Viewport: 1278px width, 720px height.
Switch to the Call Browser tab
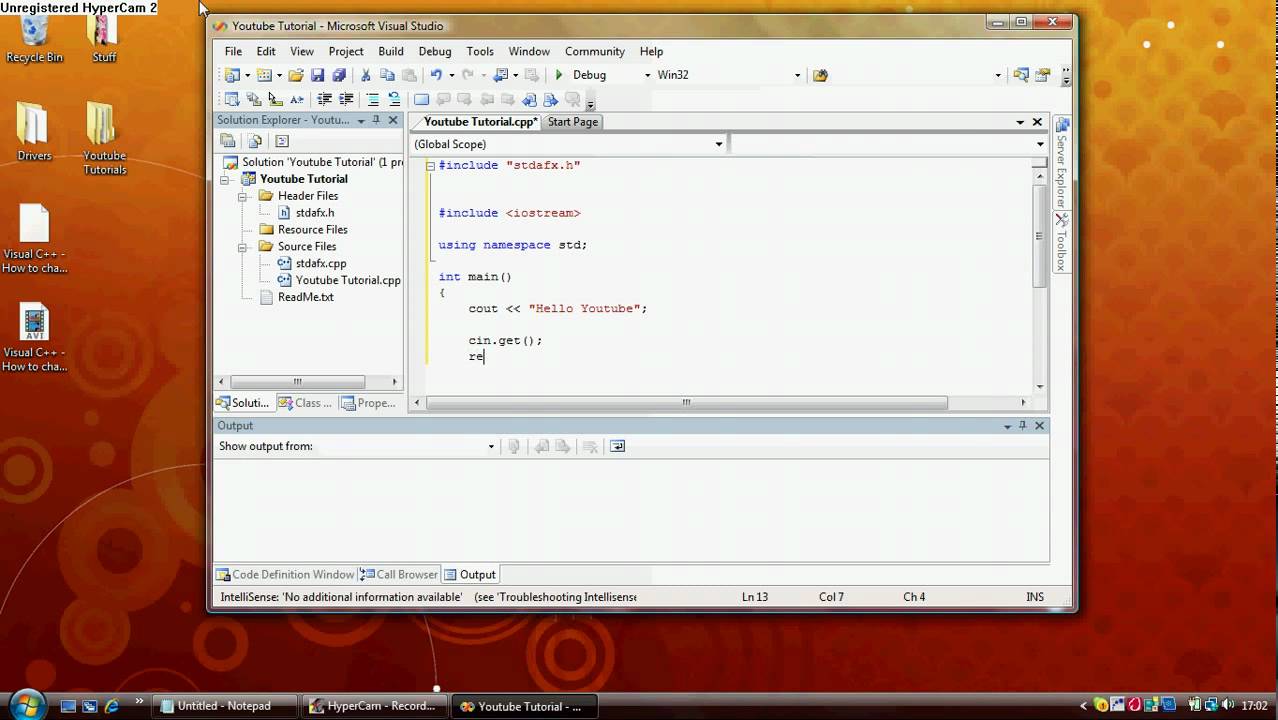coord(399,575)
